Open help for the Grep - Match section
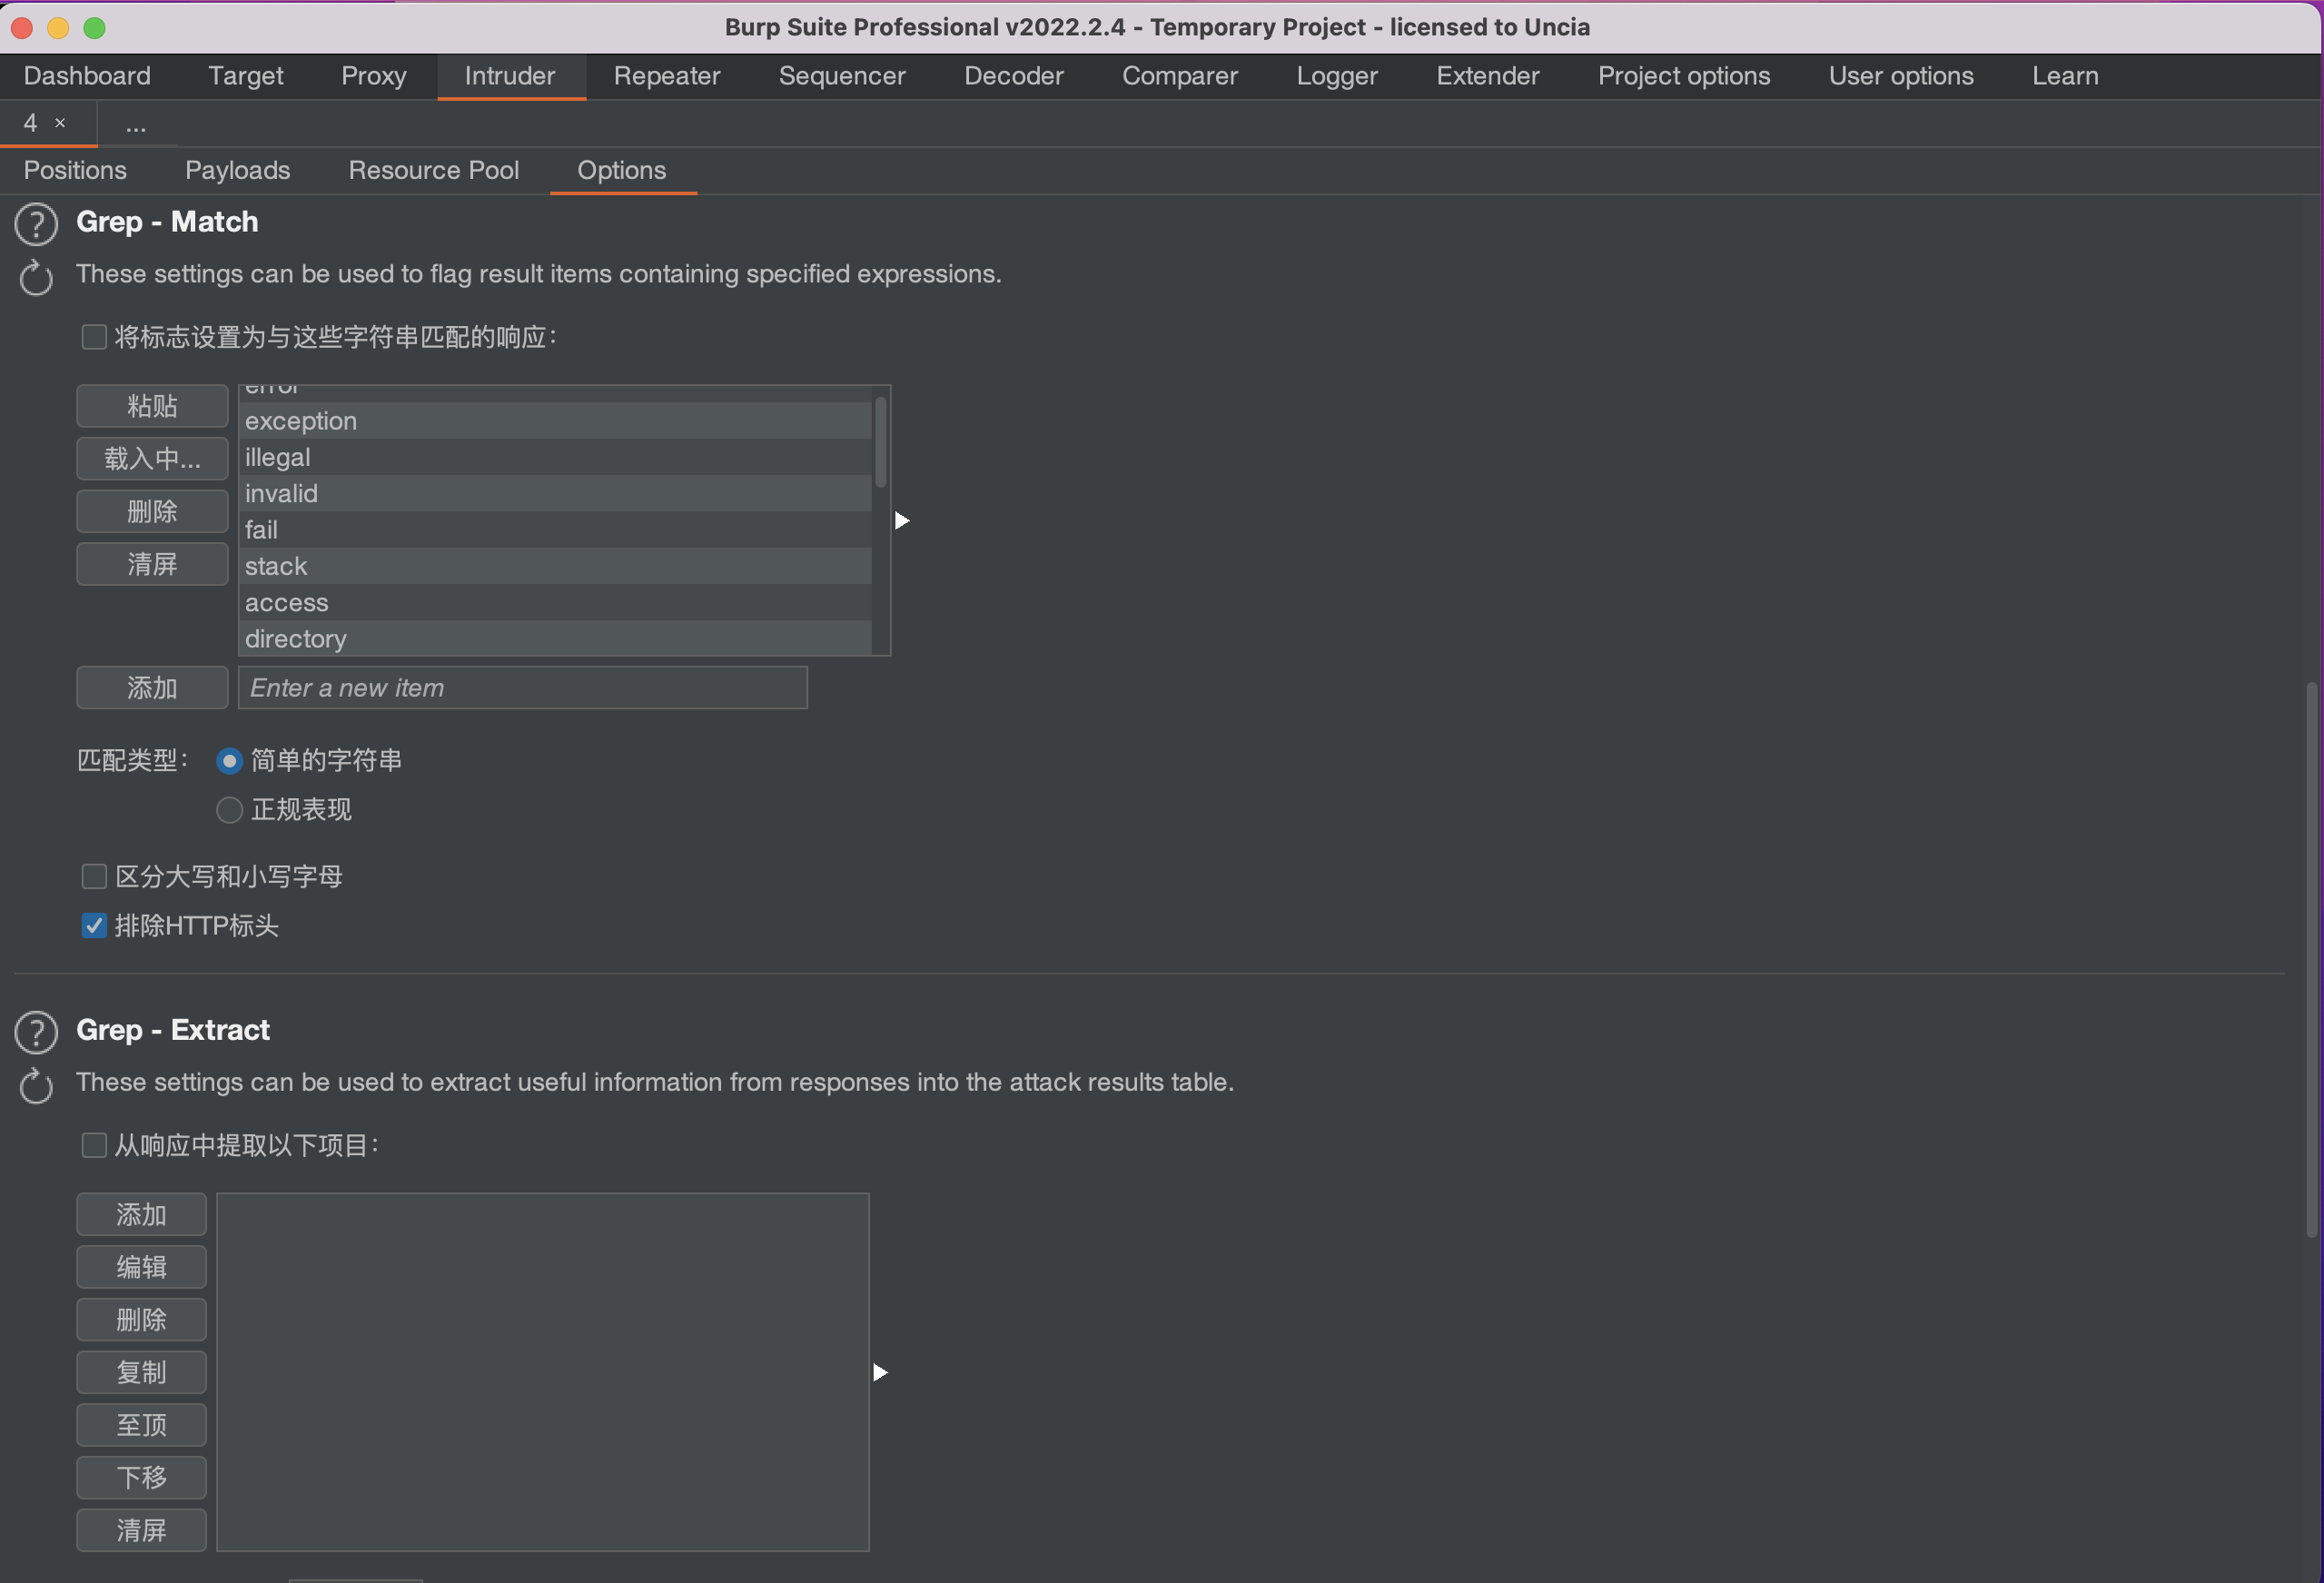 tap(36, 223)
